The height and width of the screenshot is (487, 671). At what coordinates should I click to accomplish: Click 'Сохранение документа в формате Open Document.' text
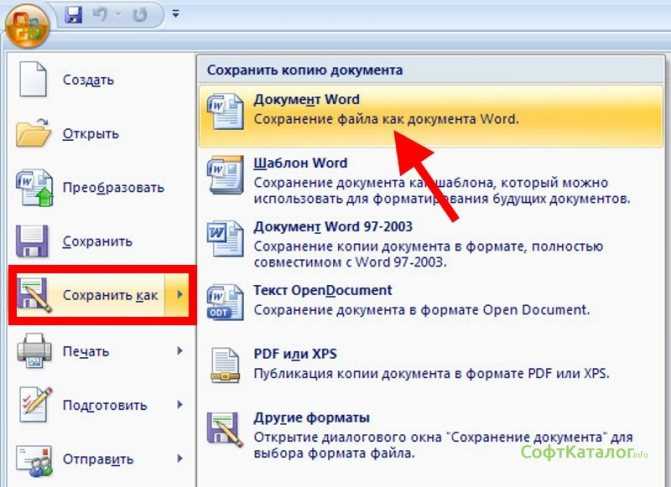point(422,310)
